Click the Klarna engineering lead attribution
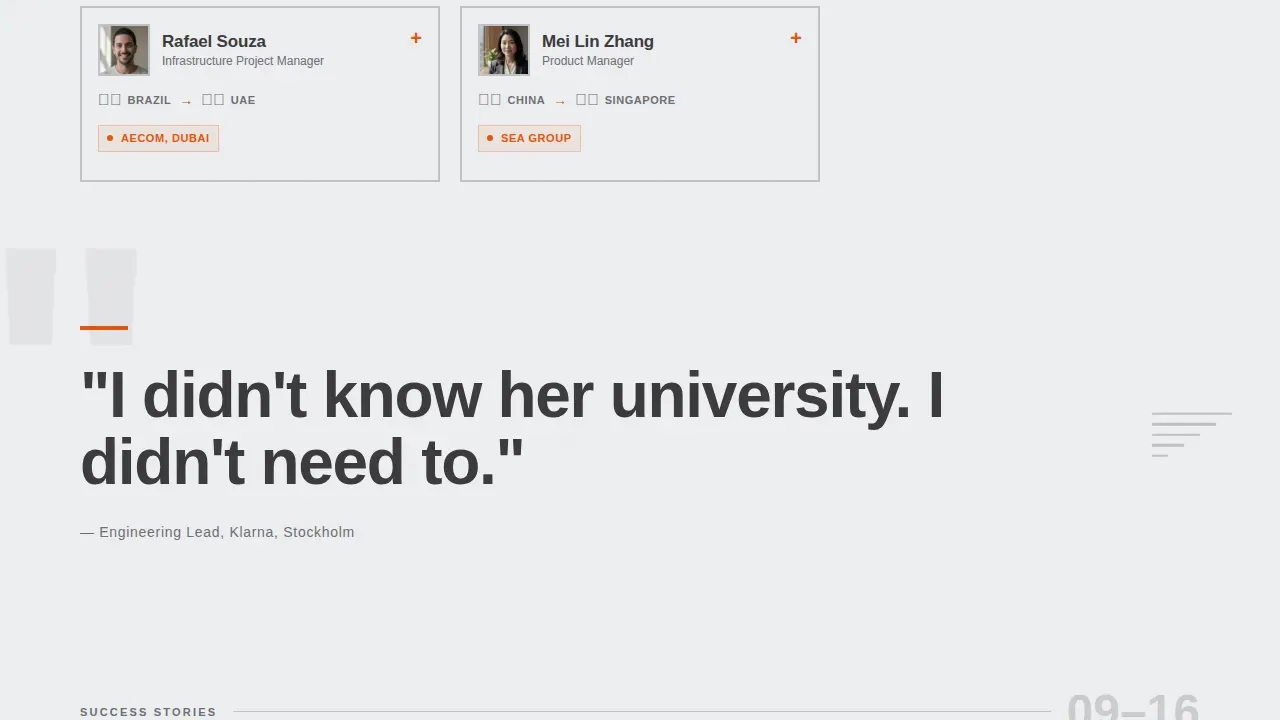Screen dimensions: 1280x720 (217, 532)
